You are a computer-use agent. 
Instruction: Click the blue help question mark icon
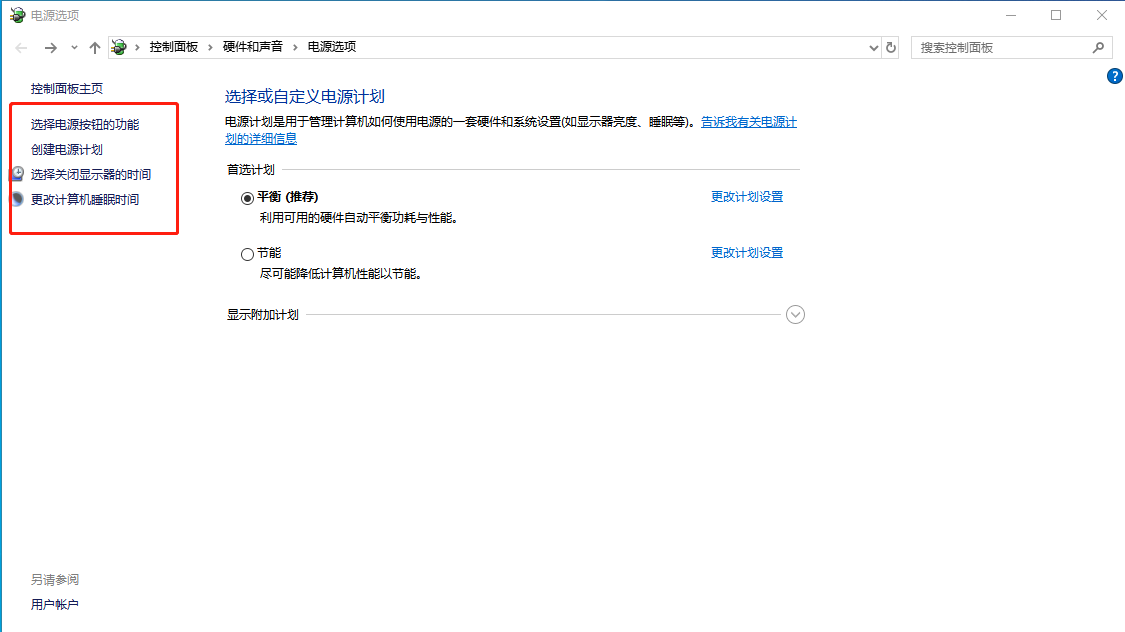pos(1115,75)
